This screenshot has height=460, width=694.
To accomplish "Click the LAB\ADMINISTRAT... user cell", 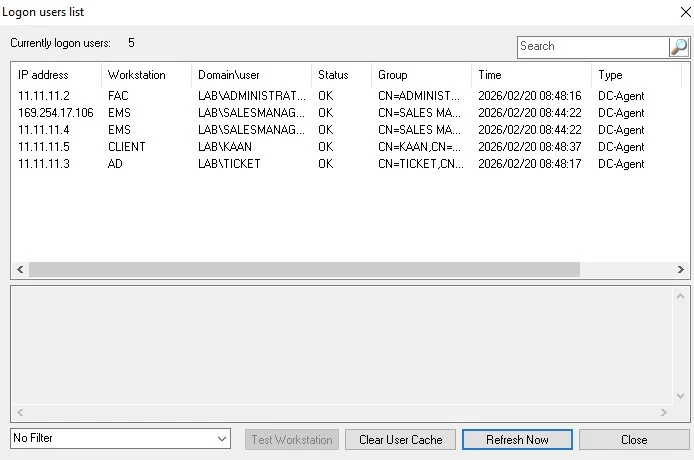I will pyautogui.click(x=251, y=96).
